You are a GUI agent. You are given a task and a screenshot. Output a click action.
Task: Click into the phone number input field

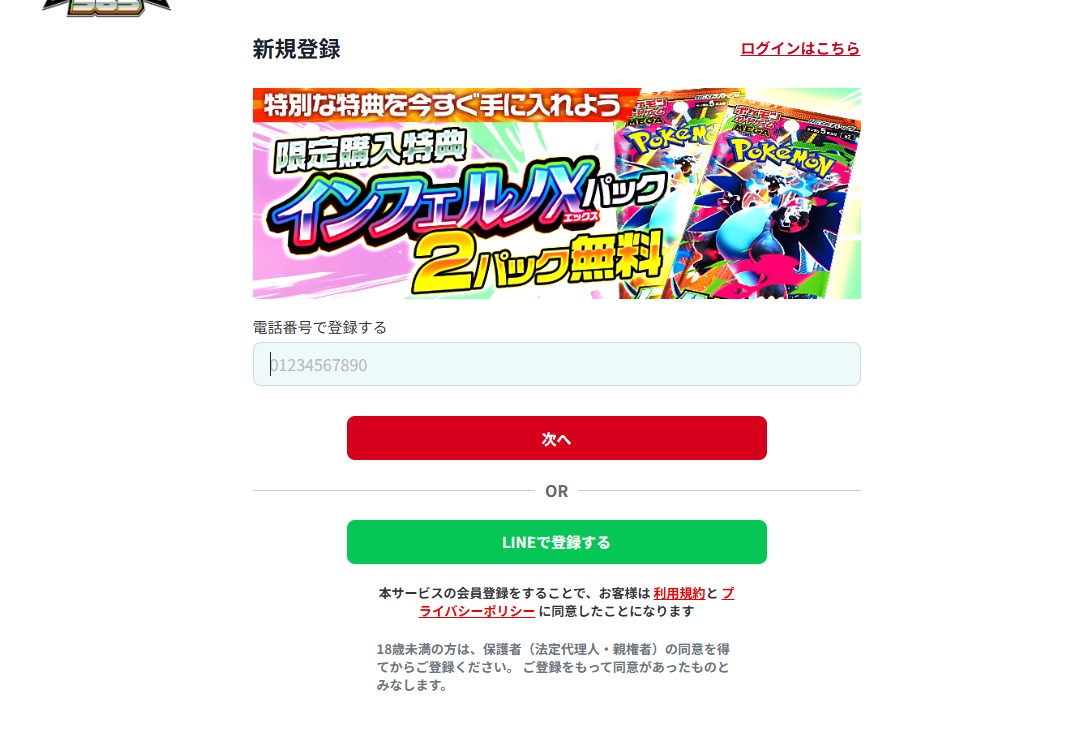(556, 364)
